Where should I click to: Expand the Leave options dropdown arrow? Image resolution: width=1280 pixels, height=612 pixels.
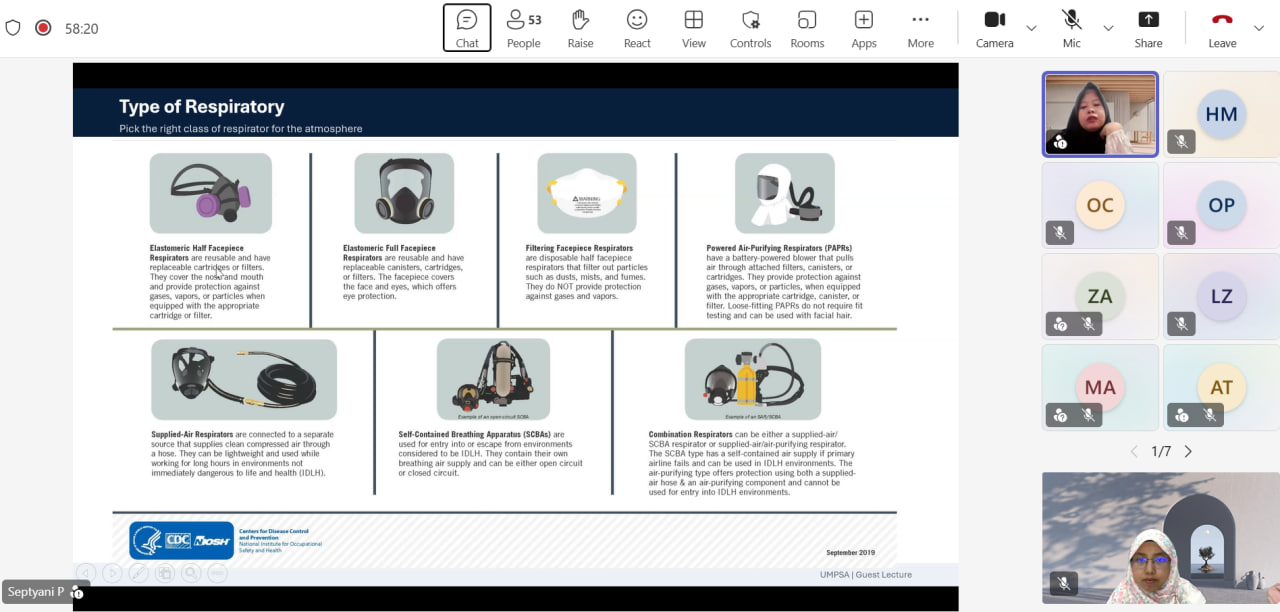1258,28
